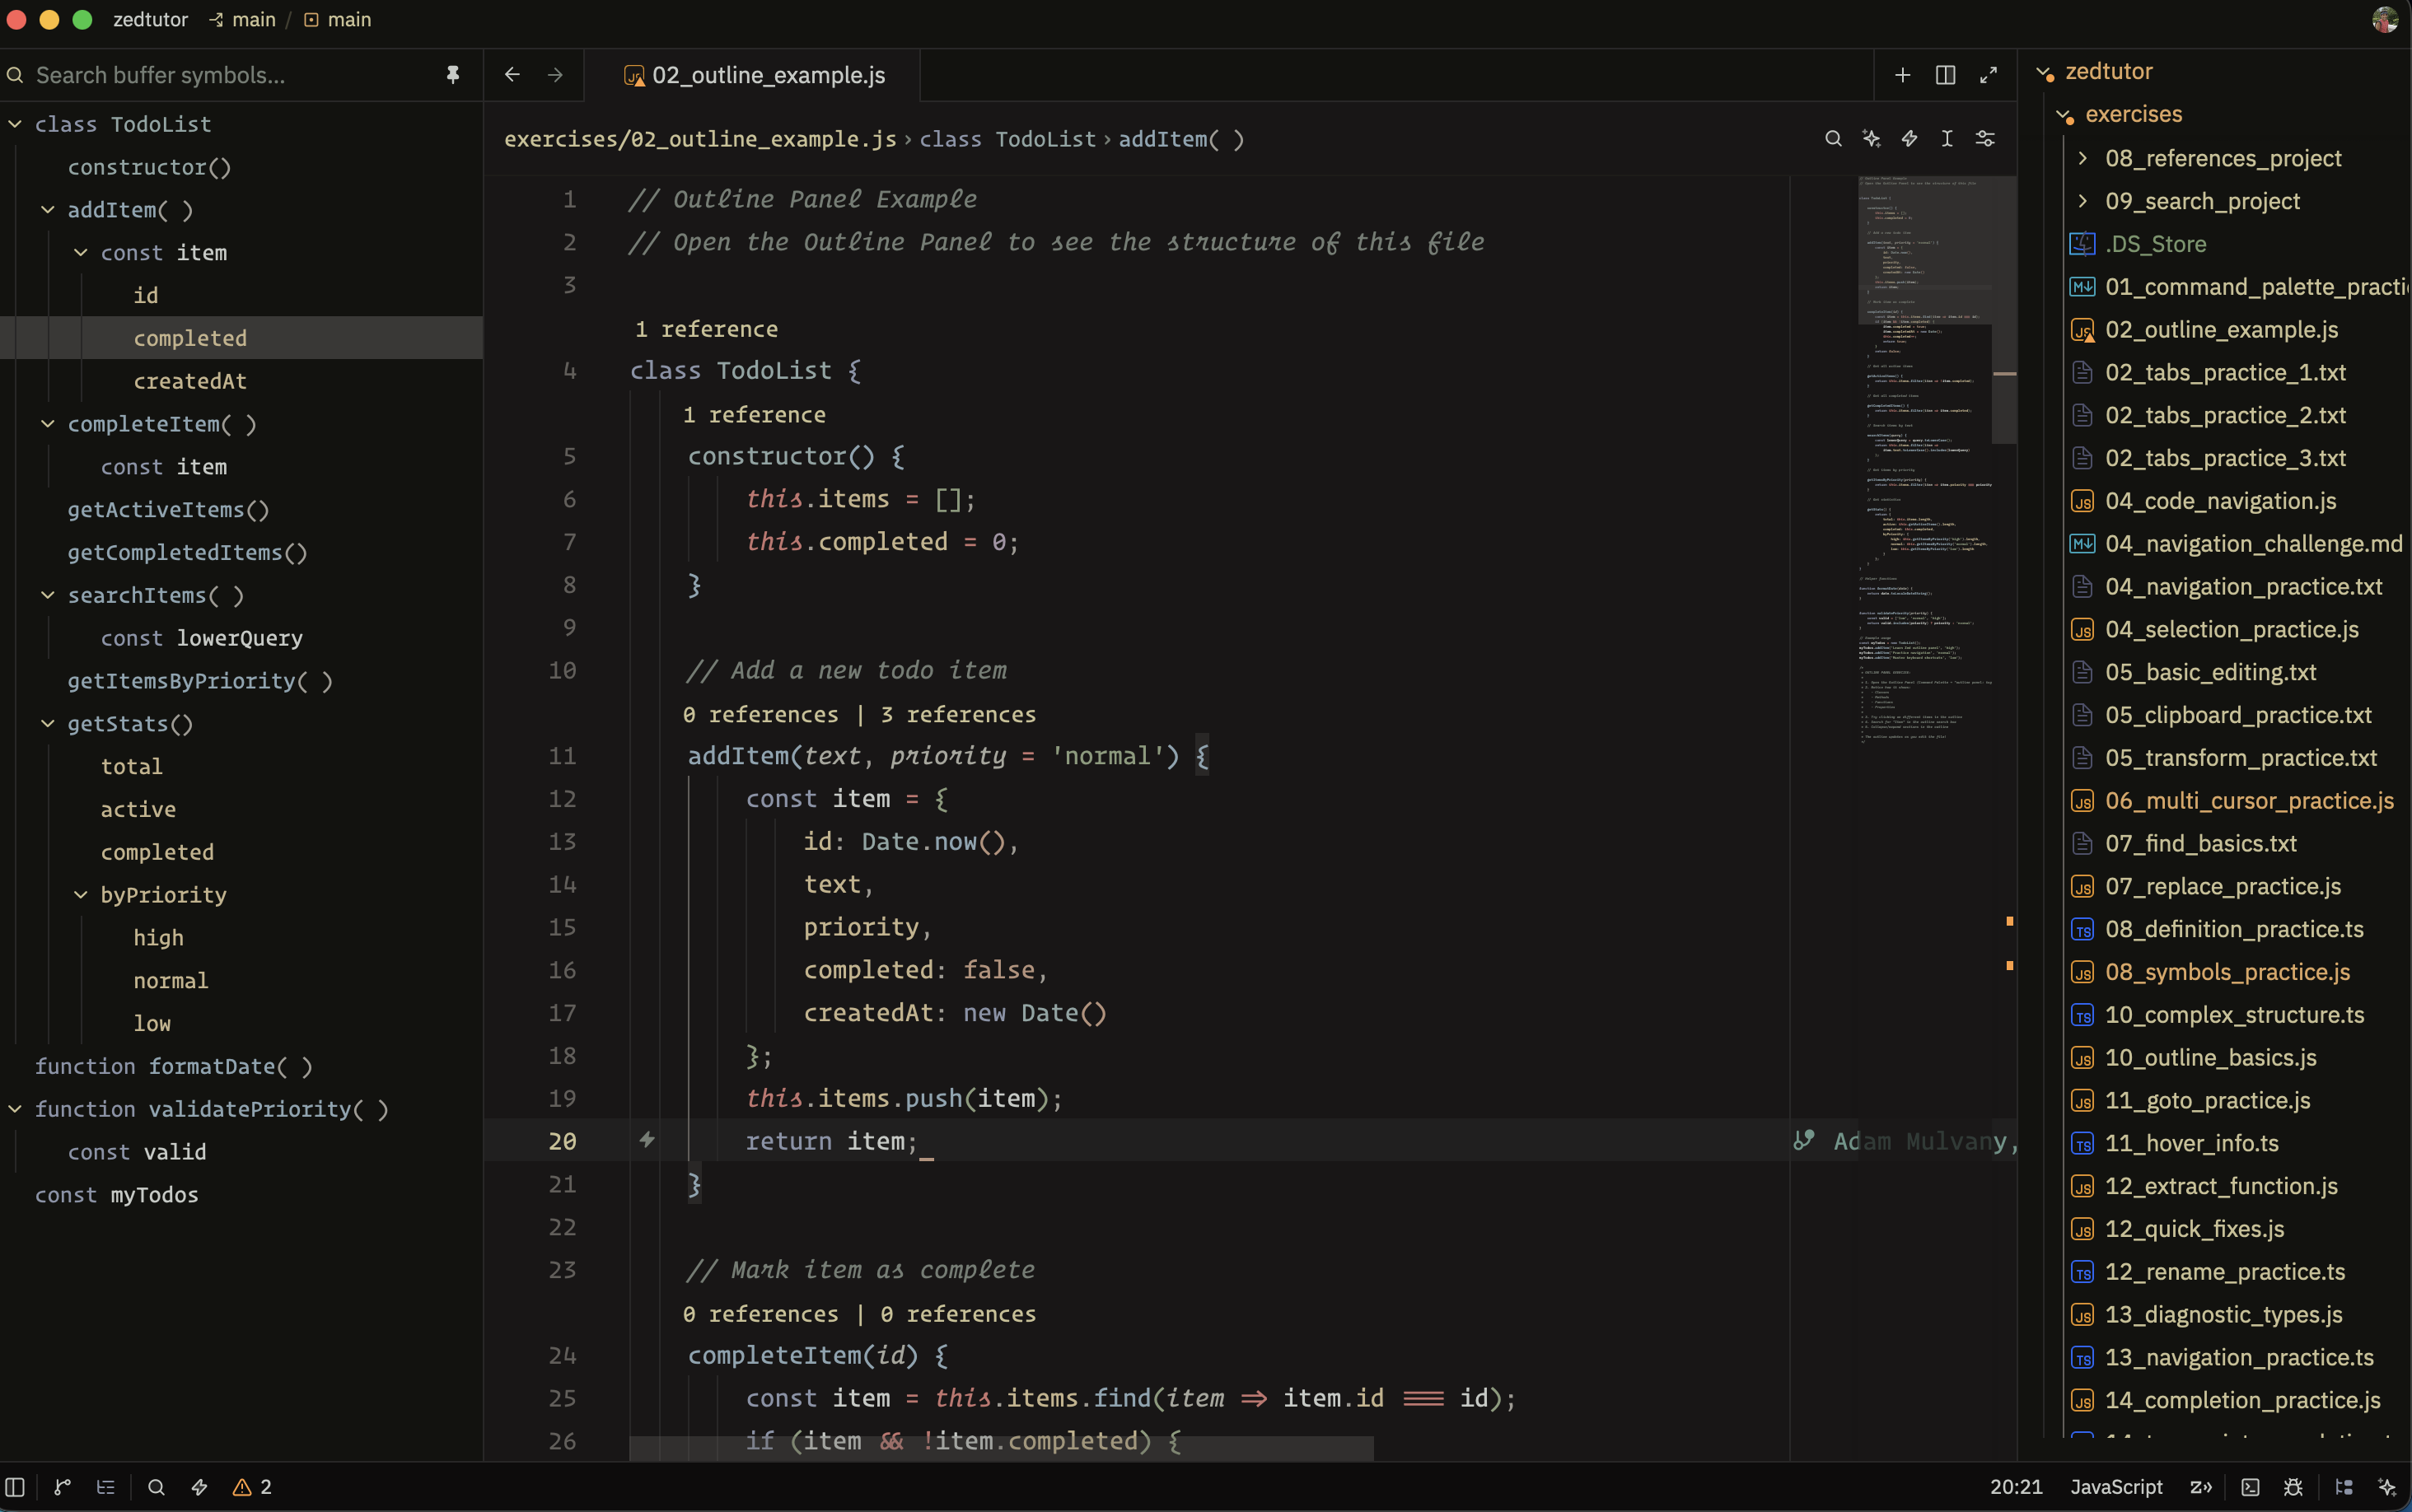This screenshot has height=1512, width=2412.
Task: Toggle the terminal panel icon
Action: point(2250,1487)
